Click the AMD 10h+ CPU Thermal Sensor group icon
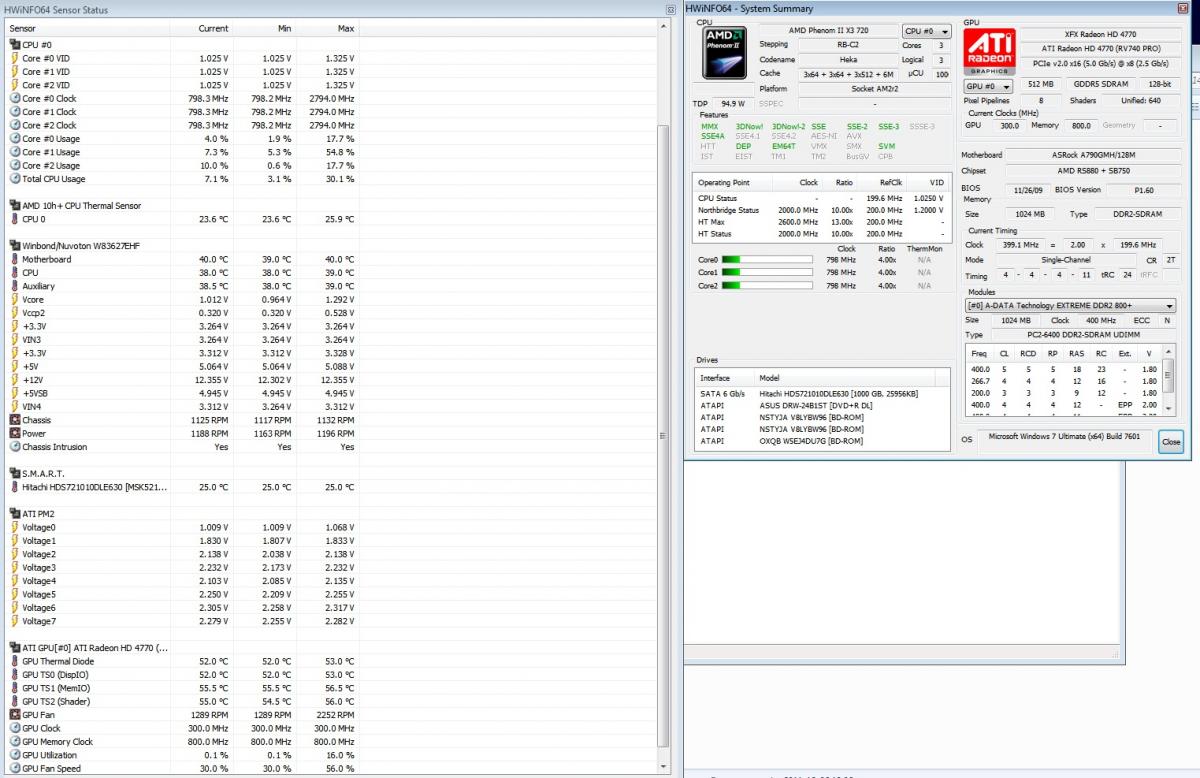 coord(14,206)
